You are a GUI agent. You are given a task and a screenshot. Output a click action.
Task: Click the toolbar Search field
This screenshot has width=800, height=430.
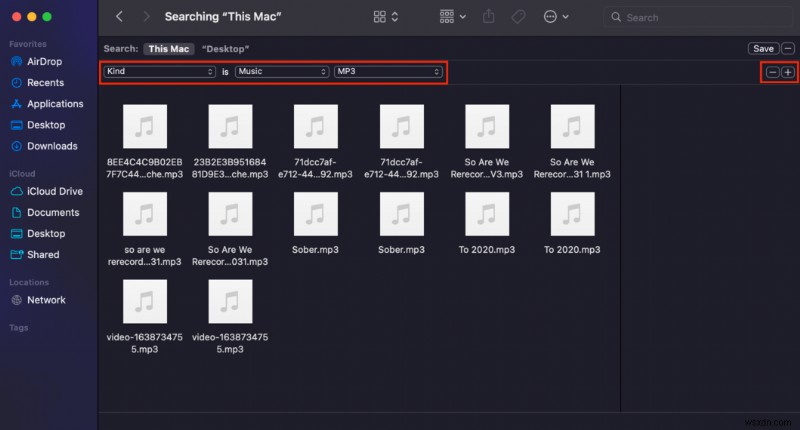click(x=697, y=17)
